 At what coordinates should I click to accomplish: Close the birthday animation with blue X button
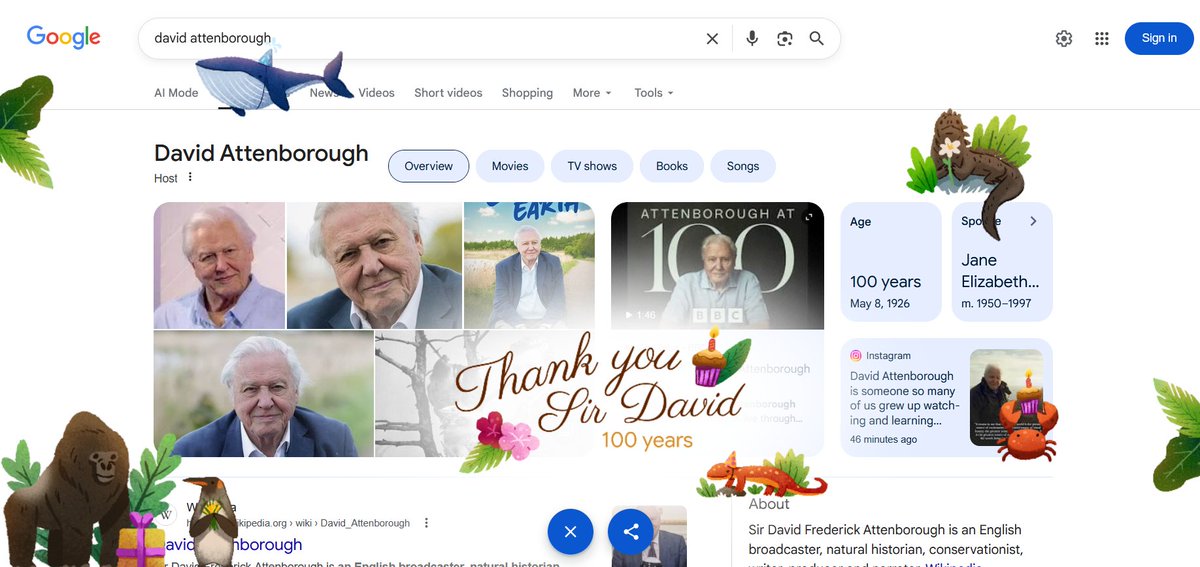(570, 531)
